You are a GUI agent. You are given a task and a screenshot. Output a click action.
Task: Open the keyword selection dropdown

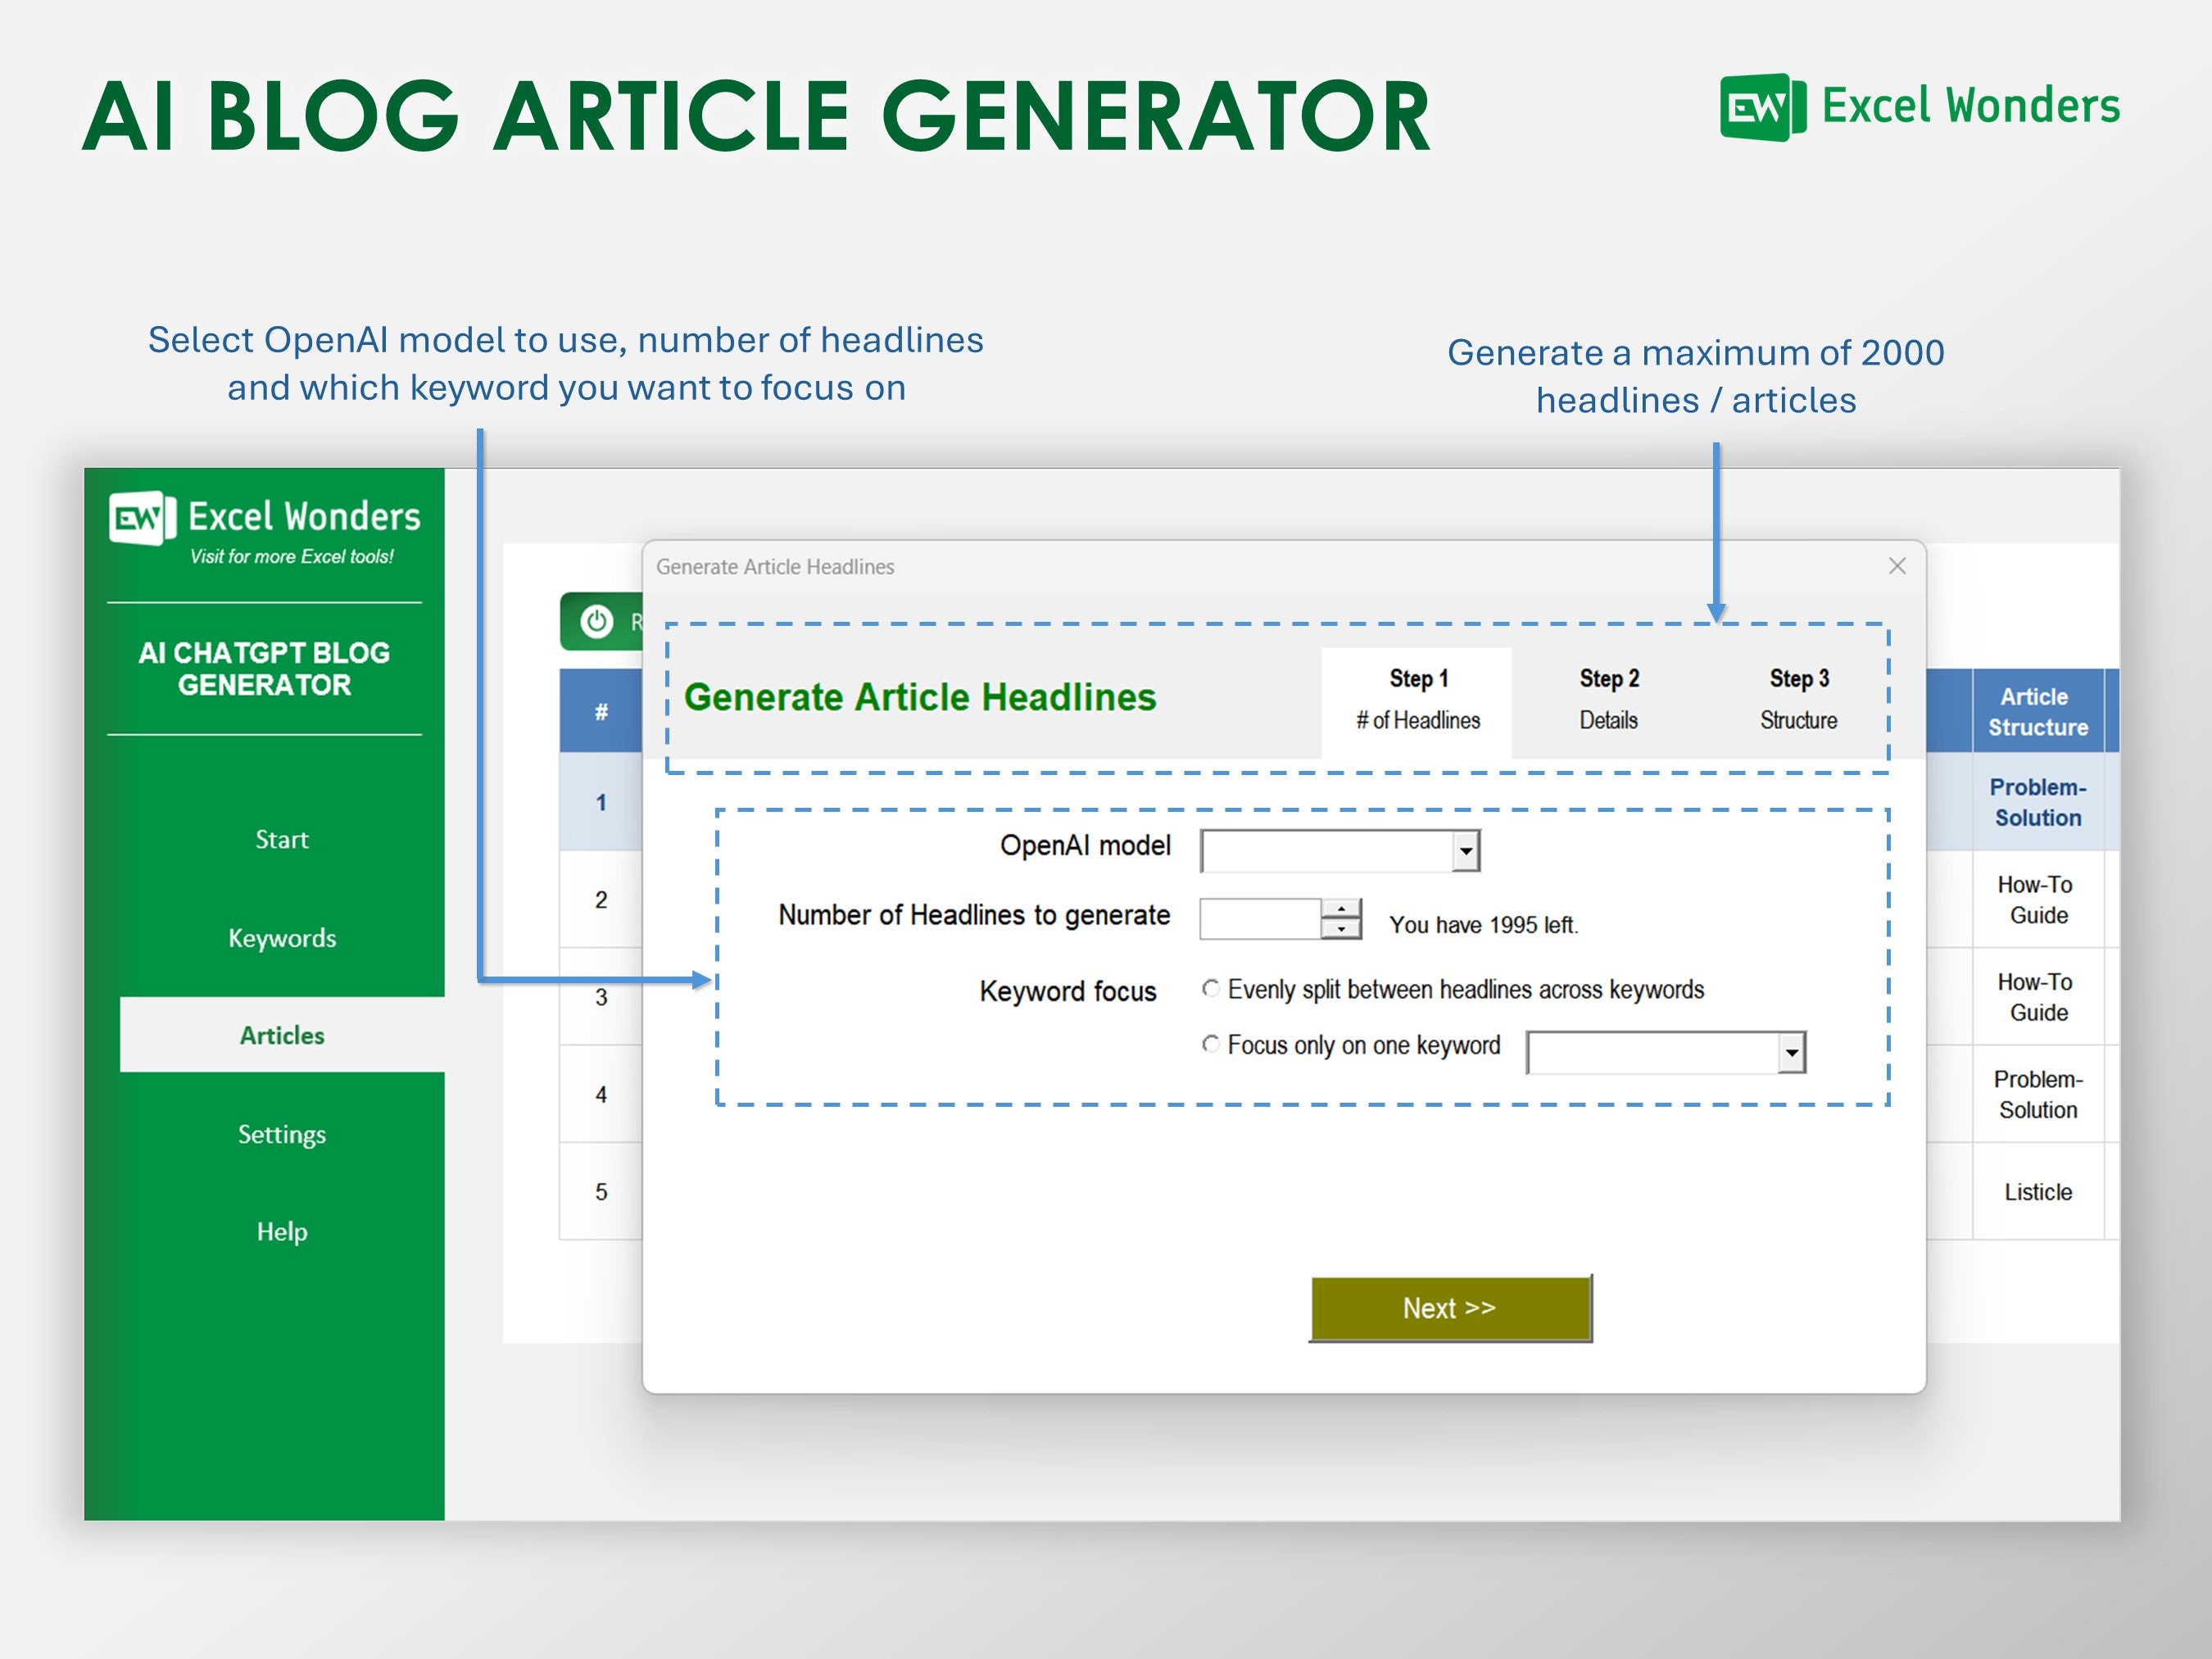coord(1791,1051)
